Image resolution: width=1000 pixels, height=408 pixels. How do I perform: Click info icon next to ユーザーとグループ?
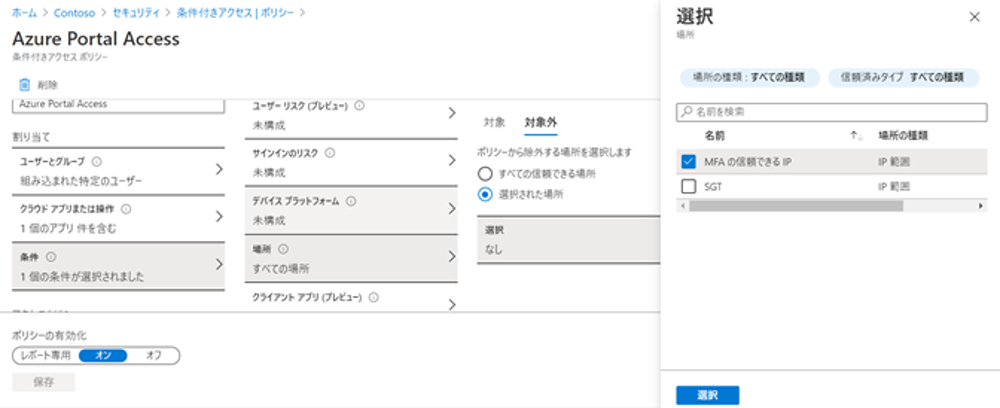(x=96, y=162)
